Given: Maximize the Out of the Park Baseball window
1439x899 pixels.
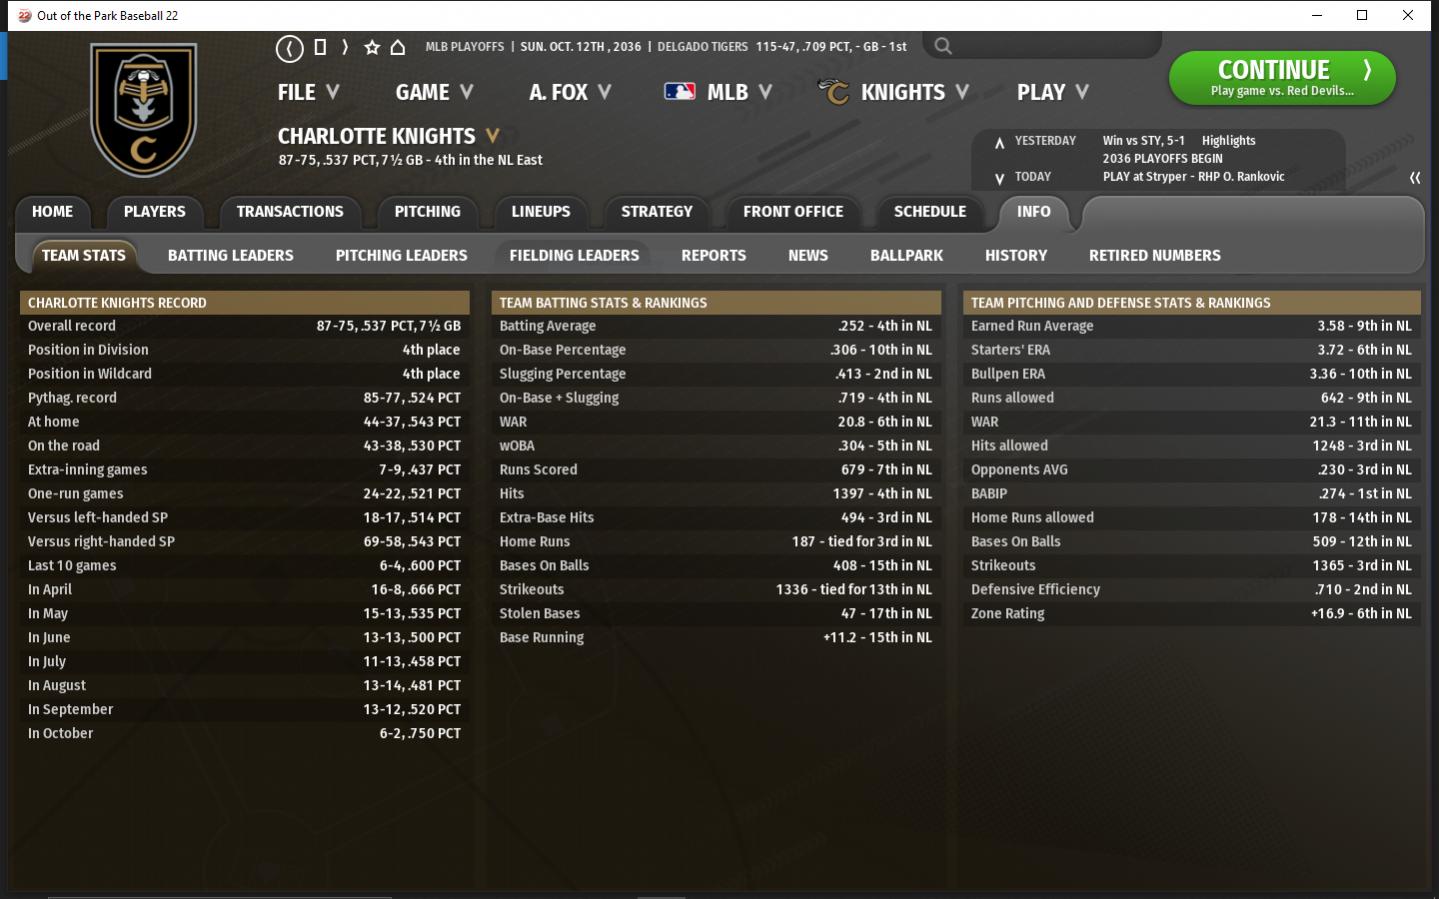Looking at the screenshot, I should point(1362,15).
